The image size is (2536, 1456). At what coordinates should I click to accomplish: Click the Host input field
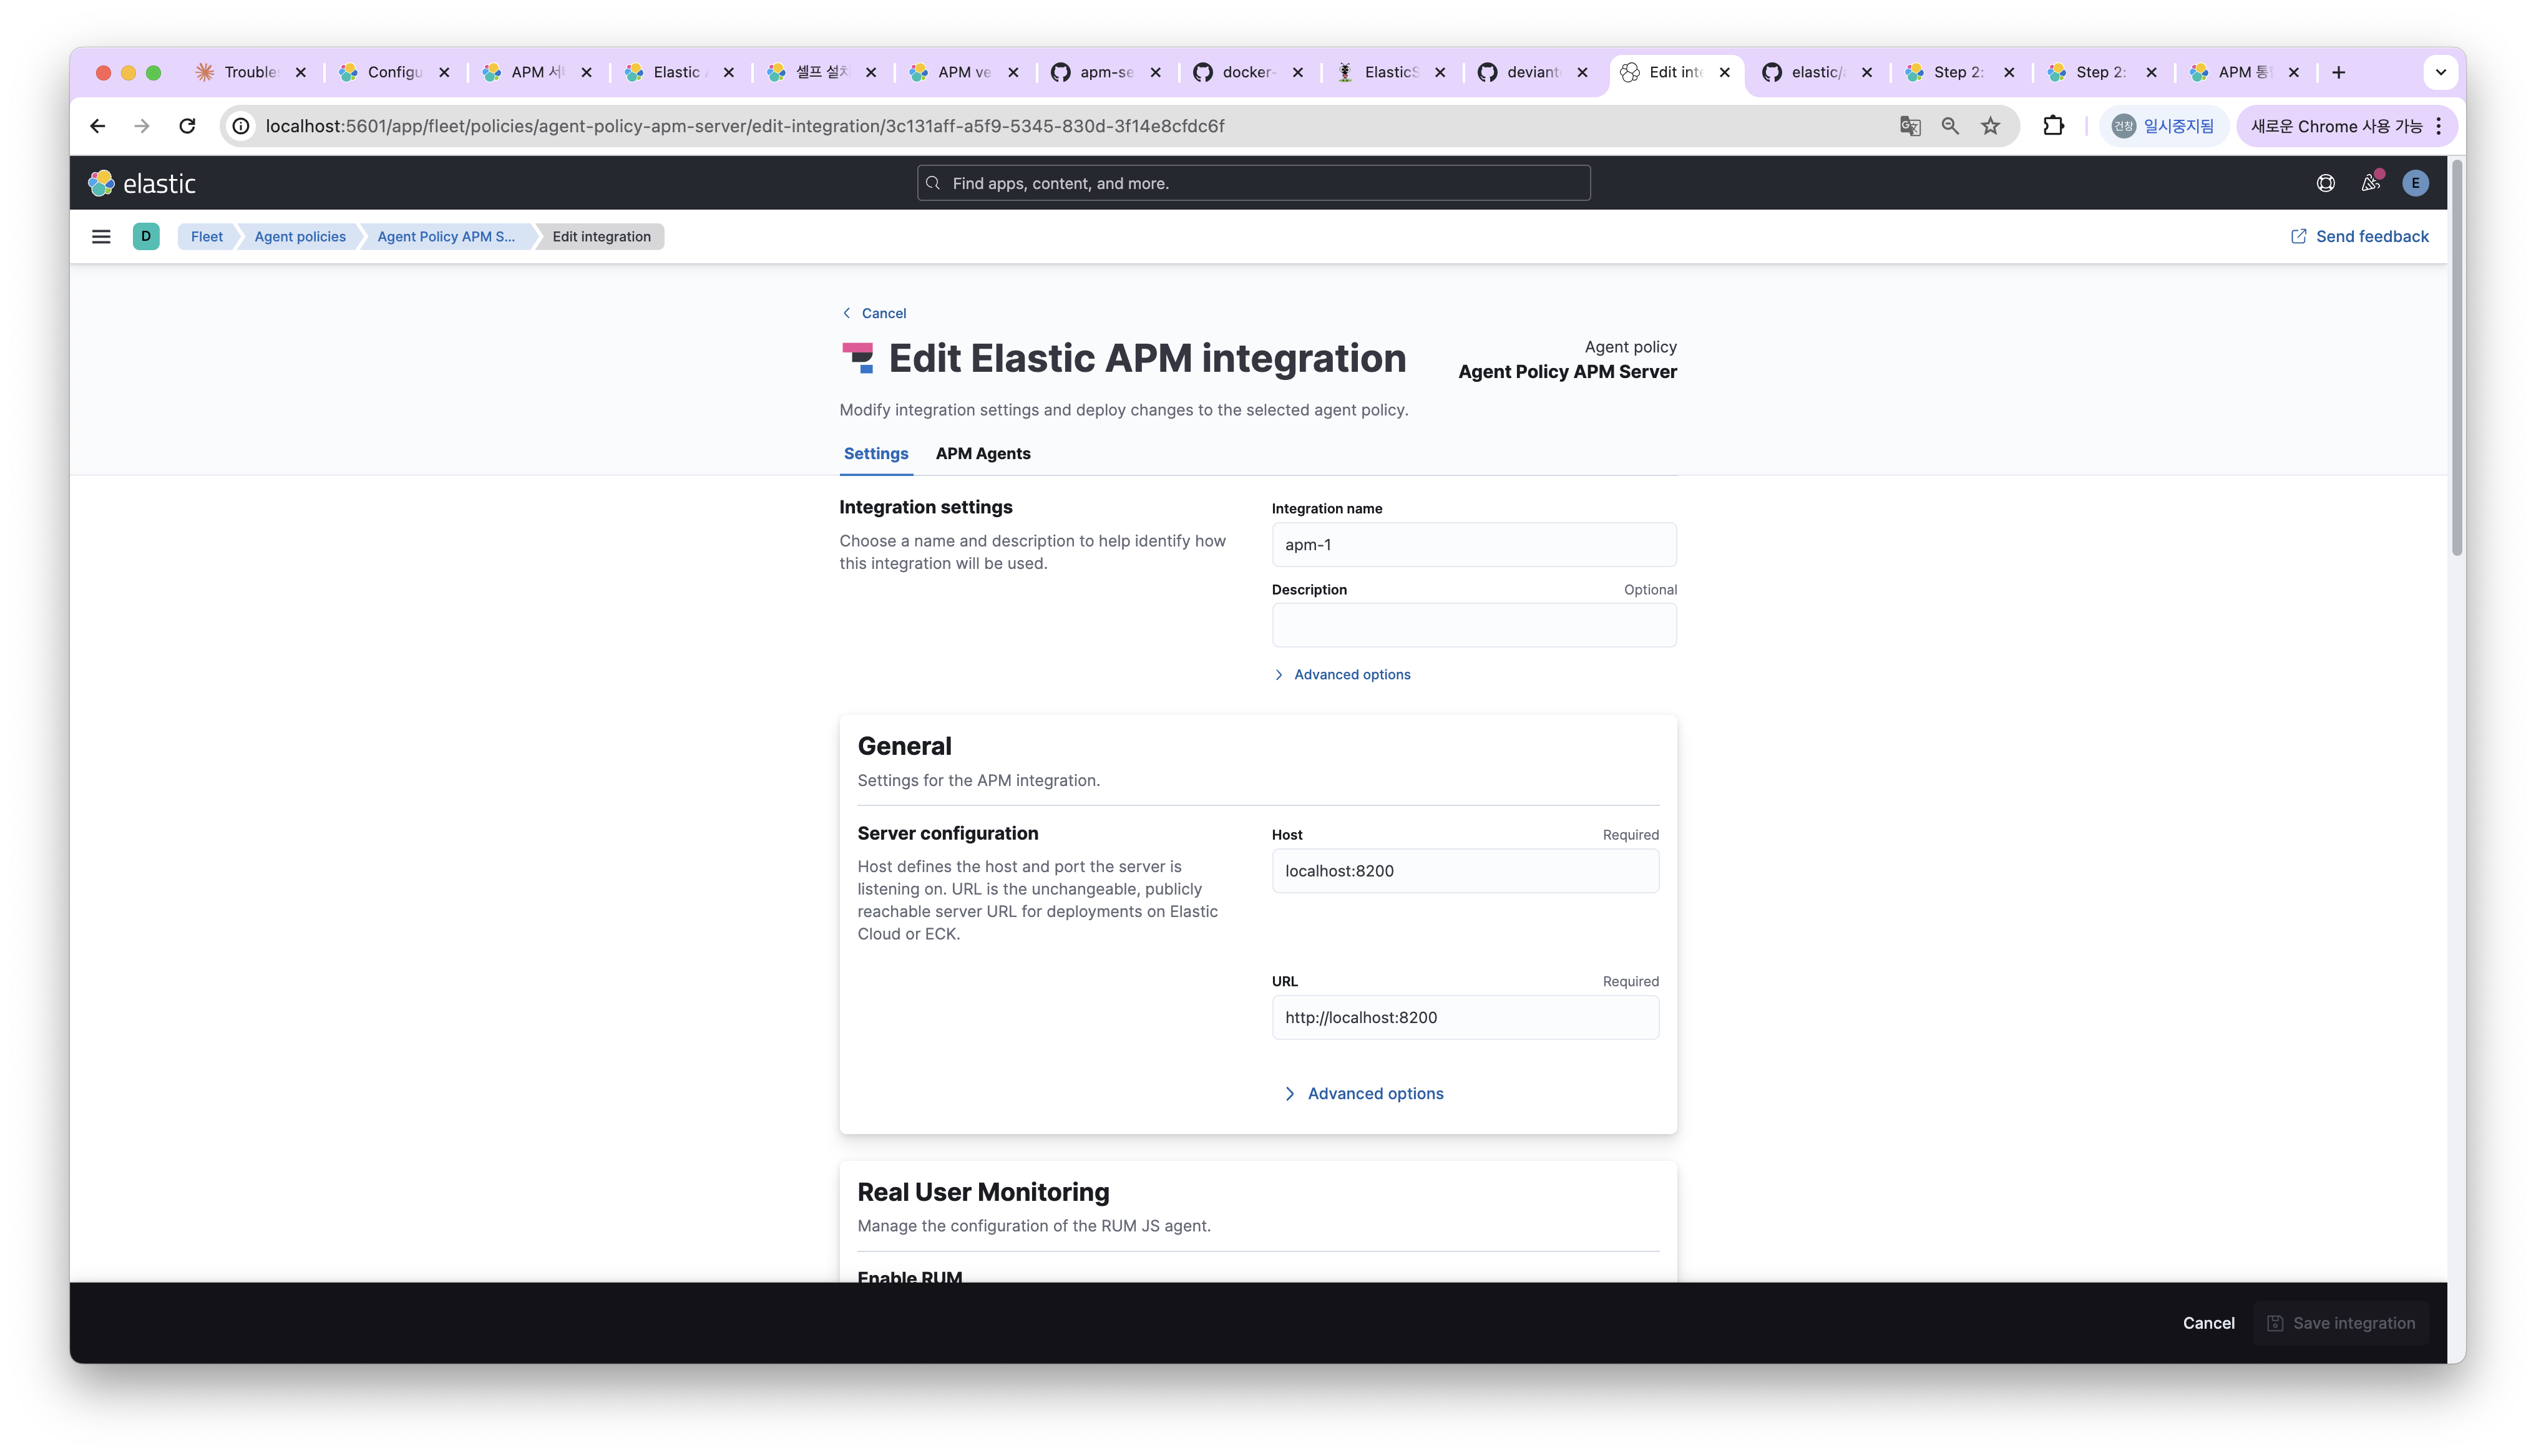click(x=1464, y=871)
